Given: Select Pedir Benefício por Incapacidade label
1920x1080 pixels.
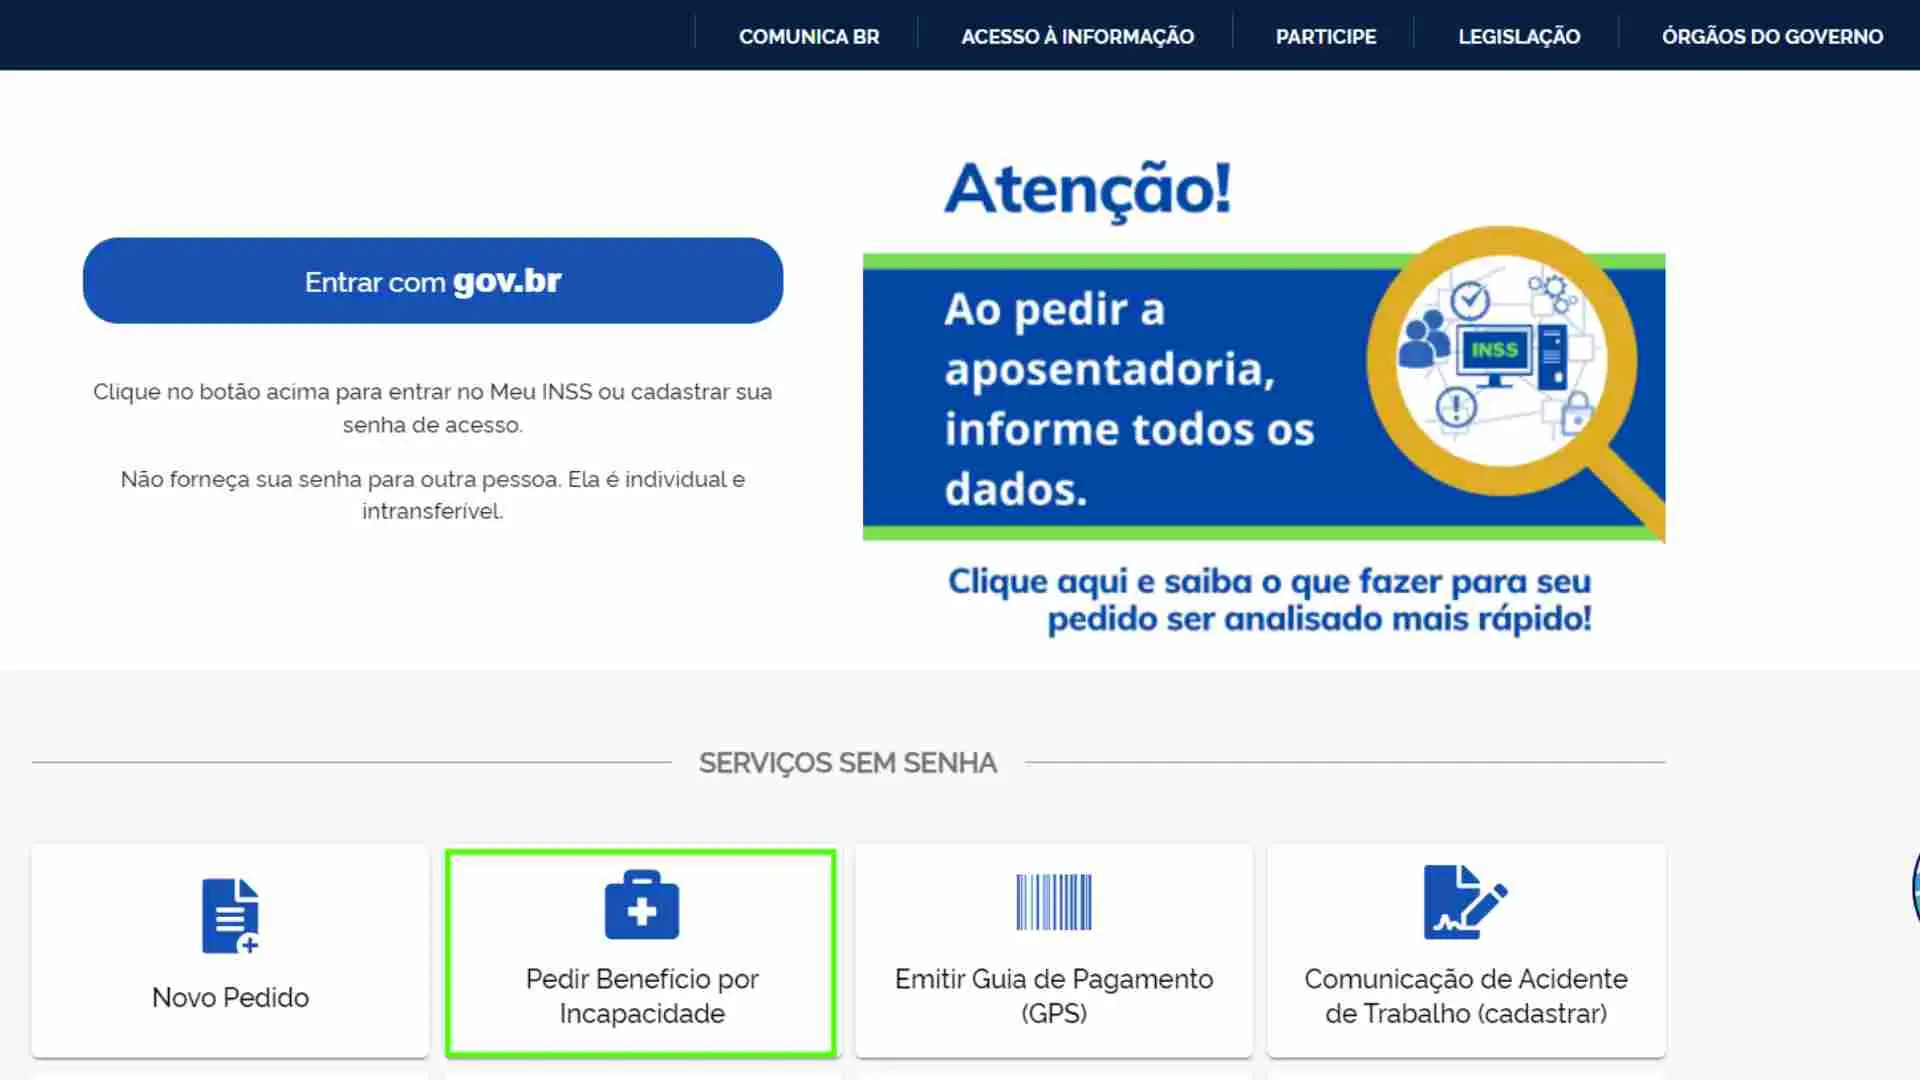Looking at the screenshot, I should pyautogui.click(x=642, y=996).
